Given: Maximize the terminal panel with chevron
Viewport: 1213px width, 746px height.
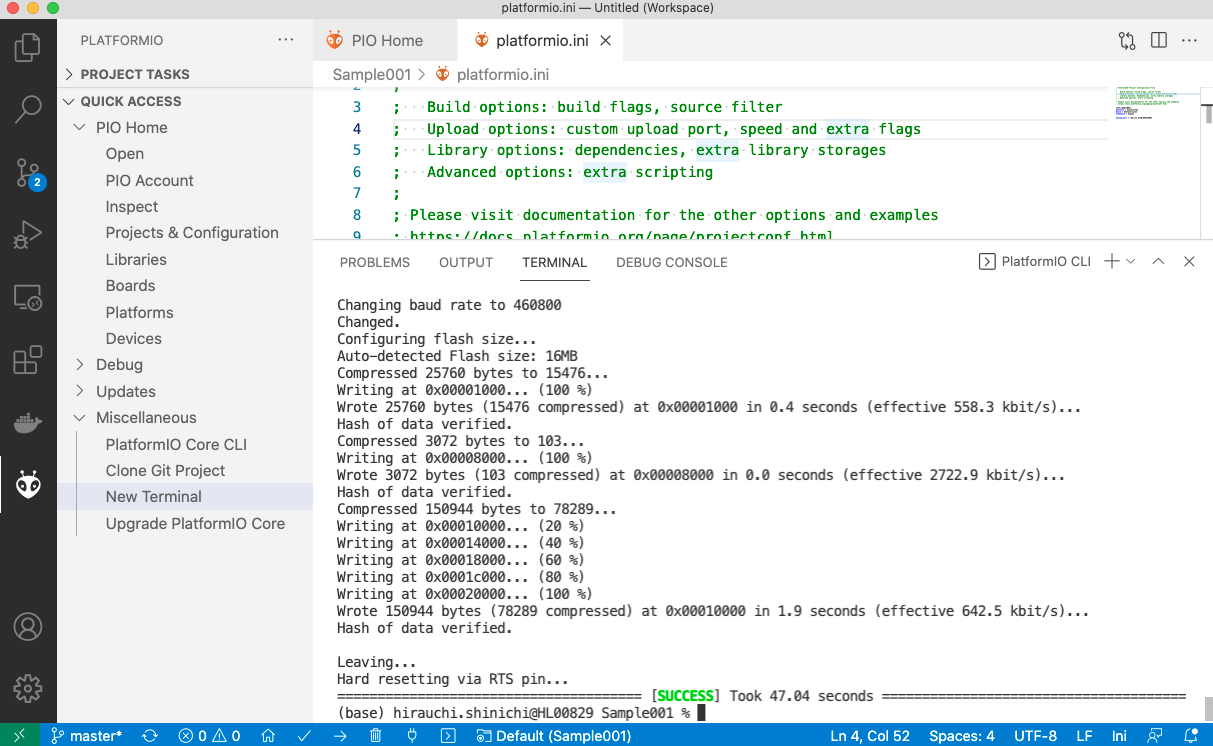Looking at the screenshot, I should pyautogui.click(x=1158, y=261).
